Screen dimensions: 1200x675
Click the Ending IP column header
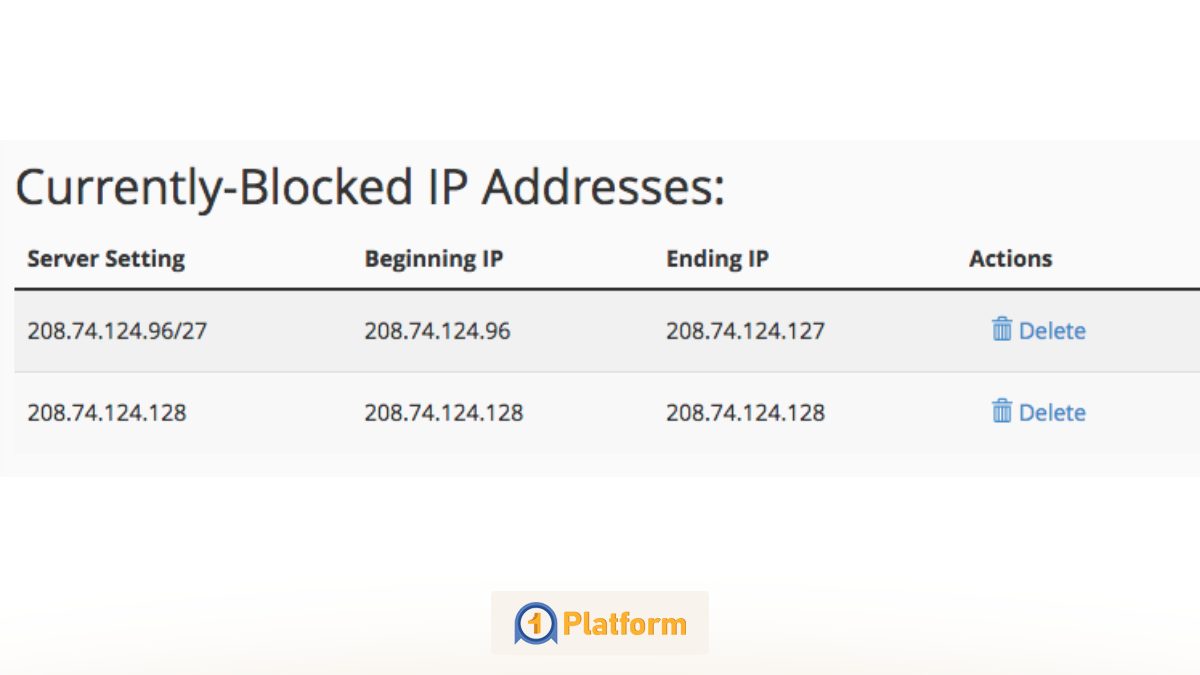[x=718, y=258]
